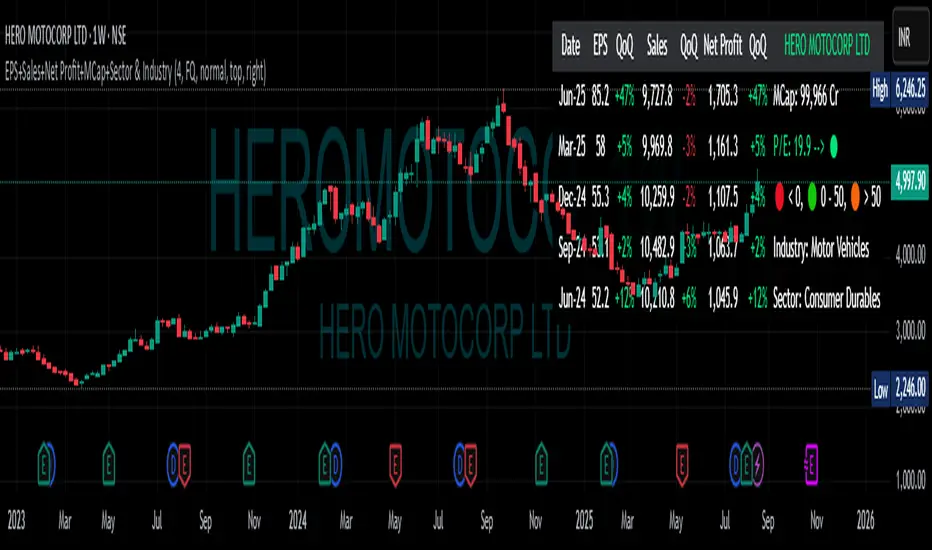This screenshot has width=932, height=550.
Task: Click the P/E: 19.9 text
Action: [x=792, y=146]
